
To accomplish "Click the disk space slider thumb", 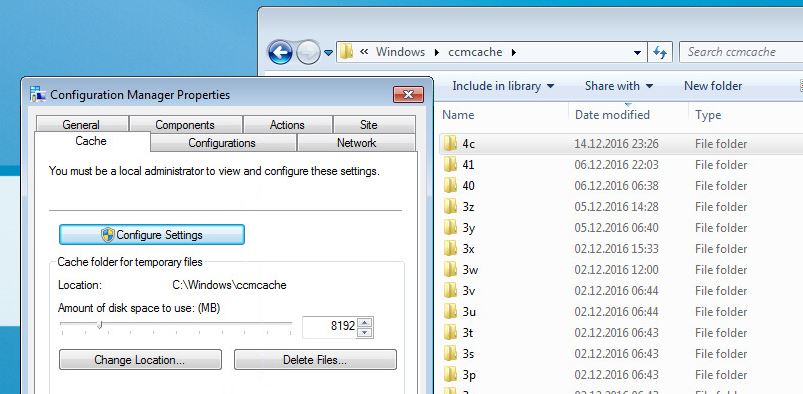I will coord(100,324).
